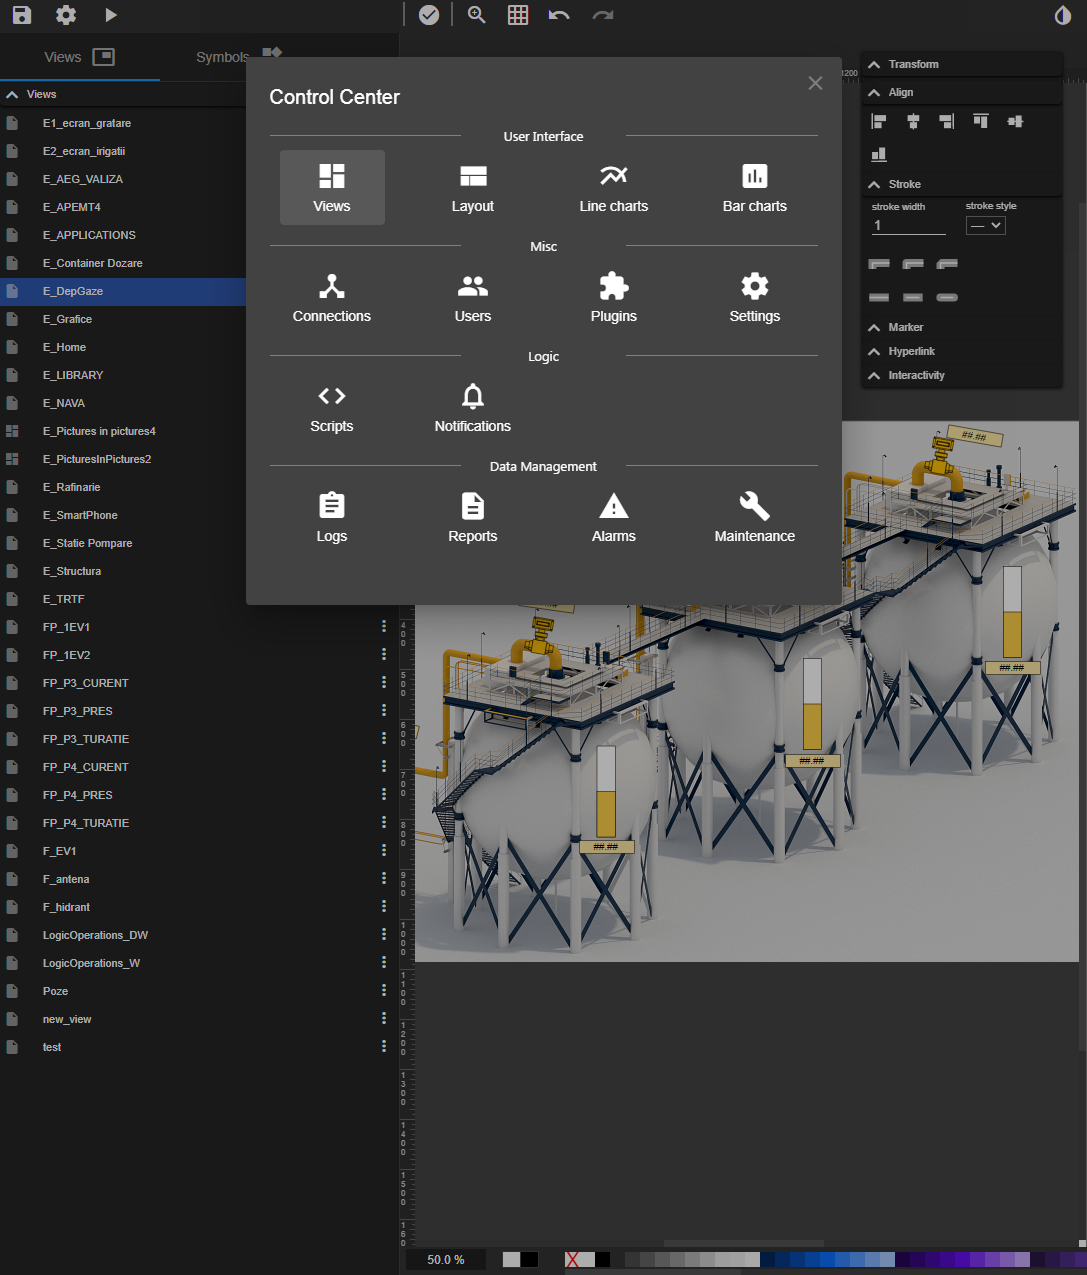Open the stroke style dropdown

tap(985, 225)
